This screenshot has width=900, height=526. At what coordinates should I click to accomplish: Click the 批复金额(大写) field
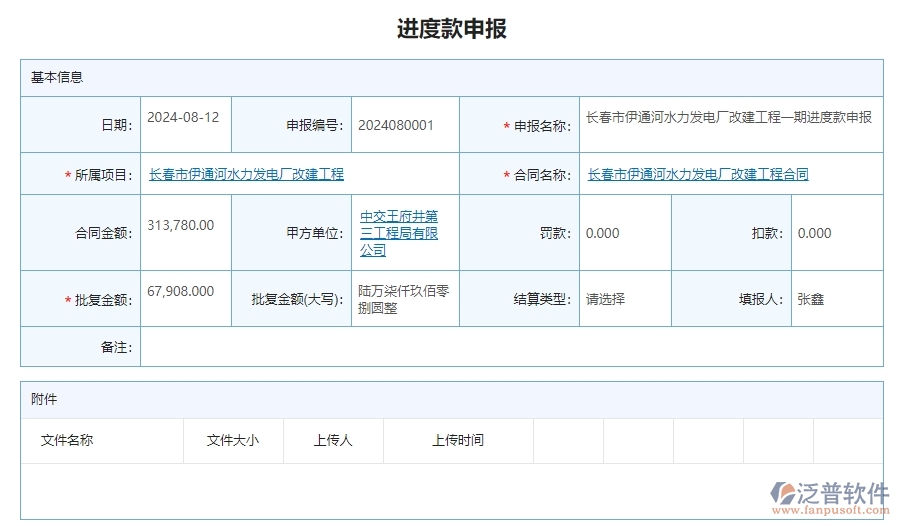tap(404, 299)
